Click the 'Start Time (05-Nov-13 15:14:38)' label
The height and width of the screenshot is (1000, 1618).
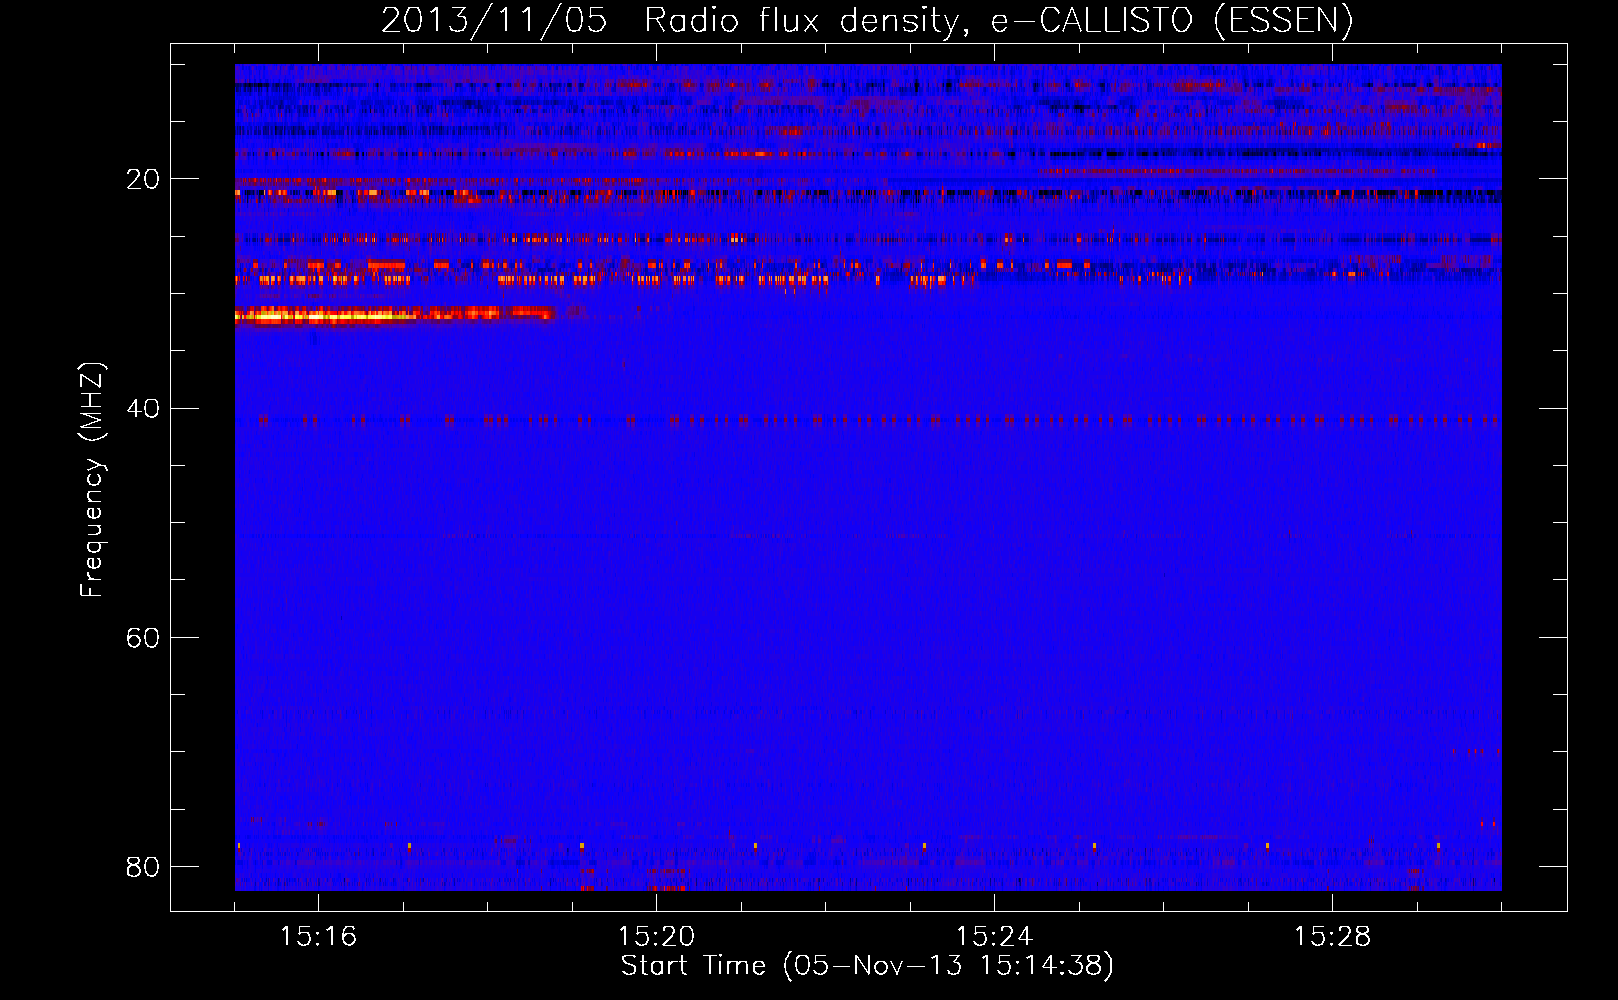867,966
